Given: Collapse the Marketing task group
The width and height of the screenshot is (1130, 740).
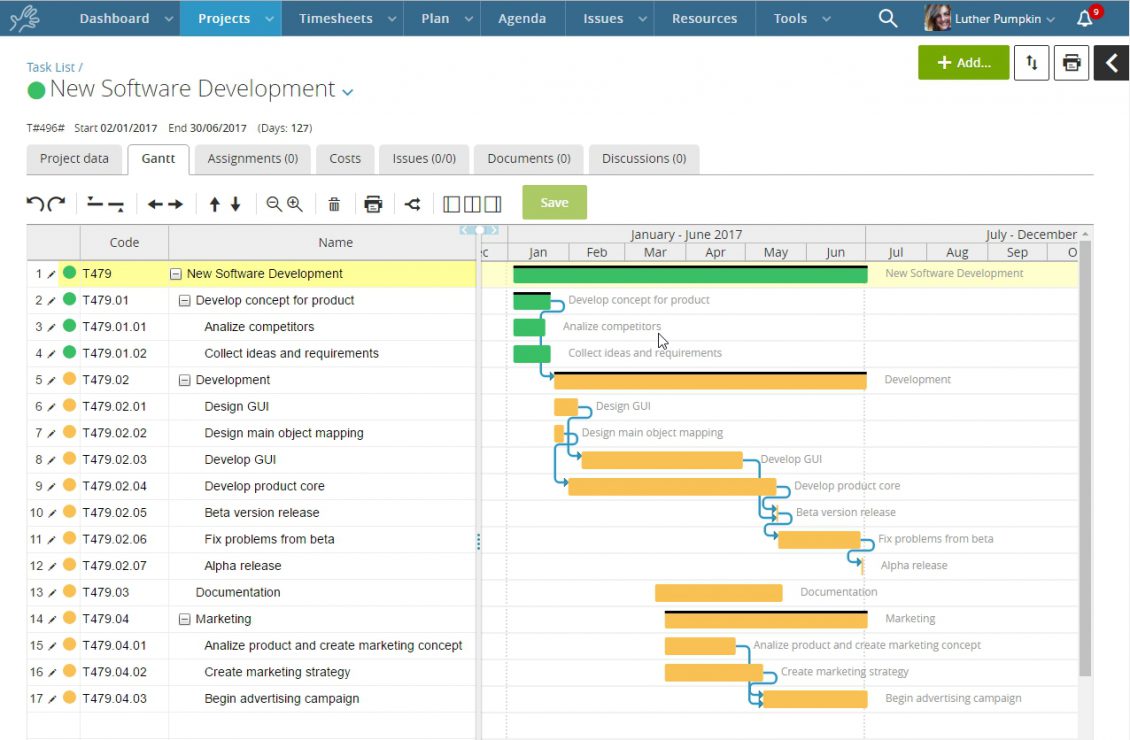Looking at the screenshot, I should click(185, 618).
